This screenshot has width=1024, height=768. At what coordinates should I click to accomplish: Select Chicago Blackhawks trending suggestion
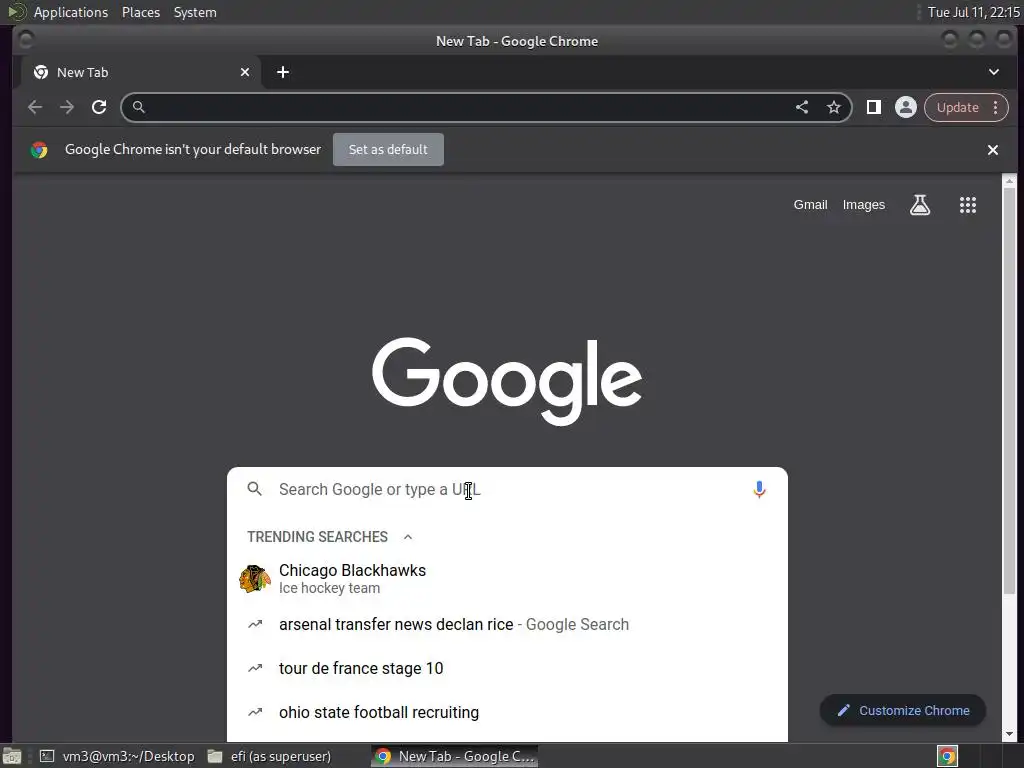click(507, 579)
